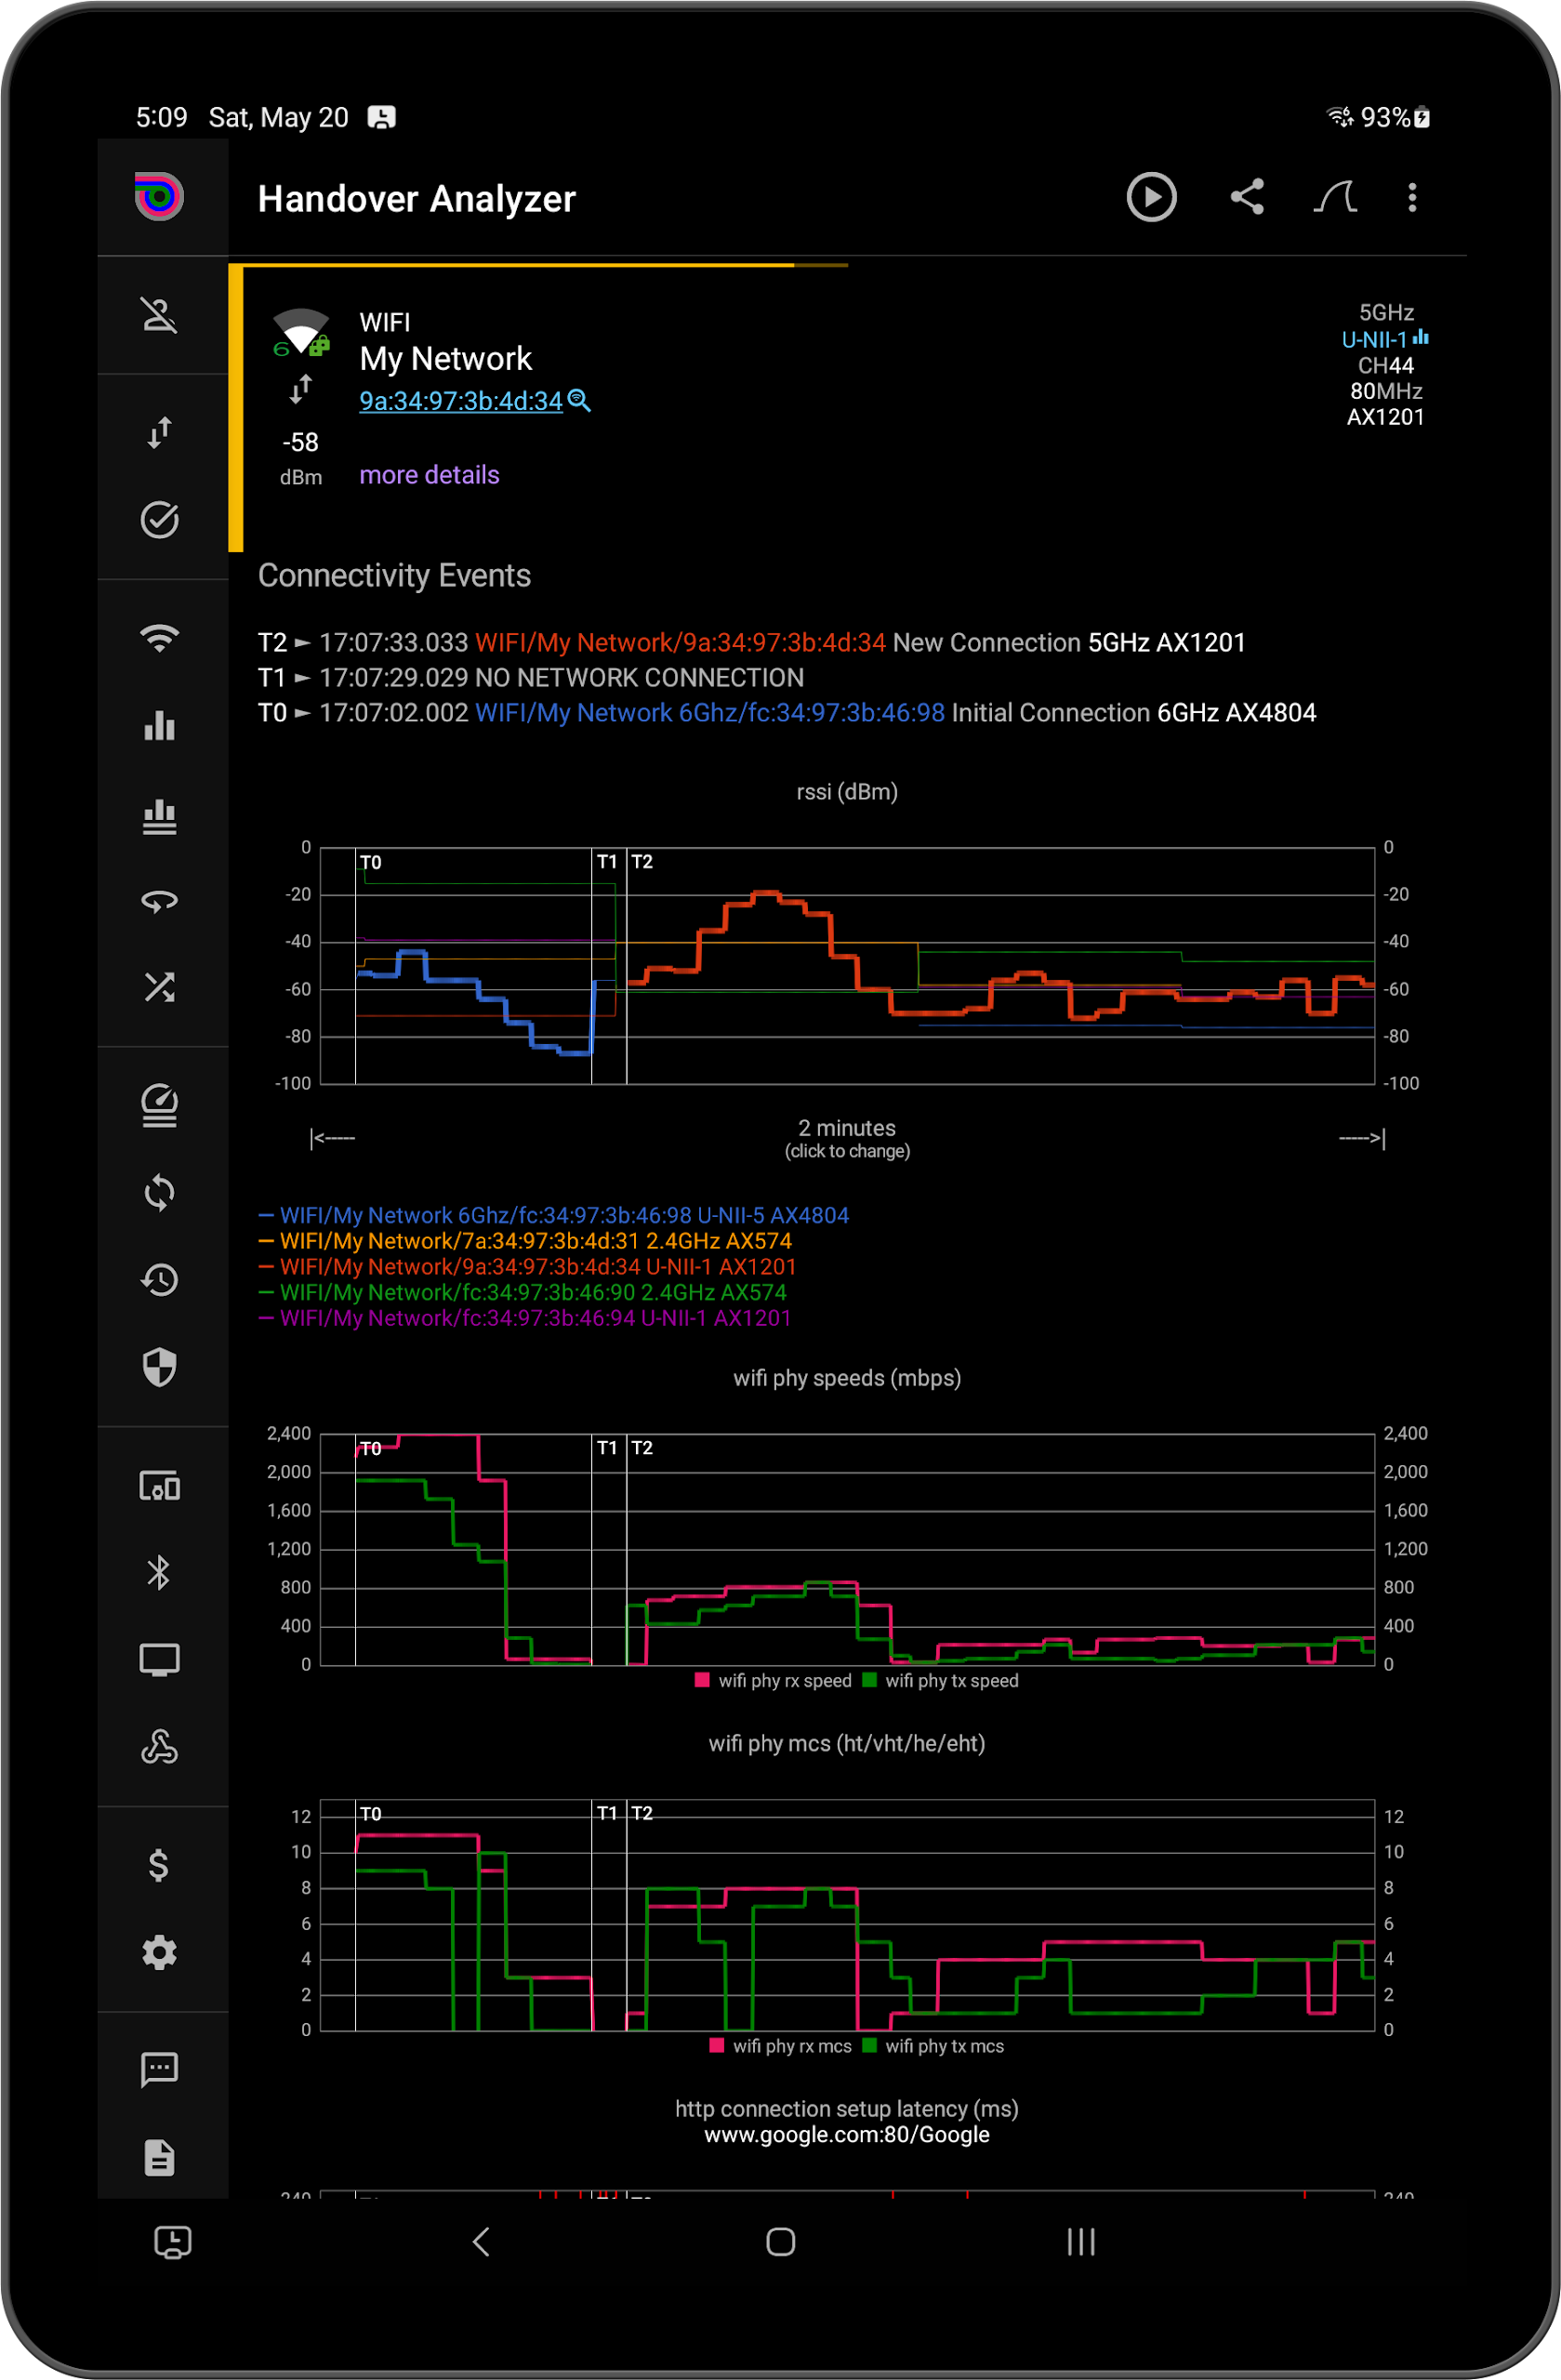Select the up-down arrows sidebar icon
Screen dimensions: 1561x2380
point(160,432)
